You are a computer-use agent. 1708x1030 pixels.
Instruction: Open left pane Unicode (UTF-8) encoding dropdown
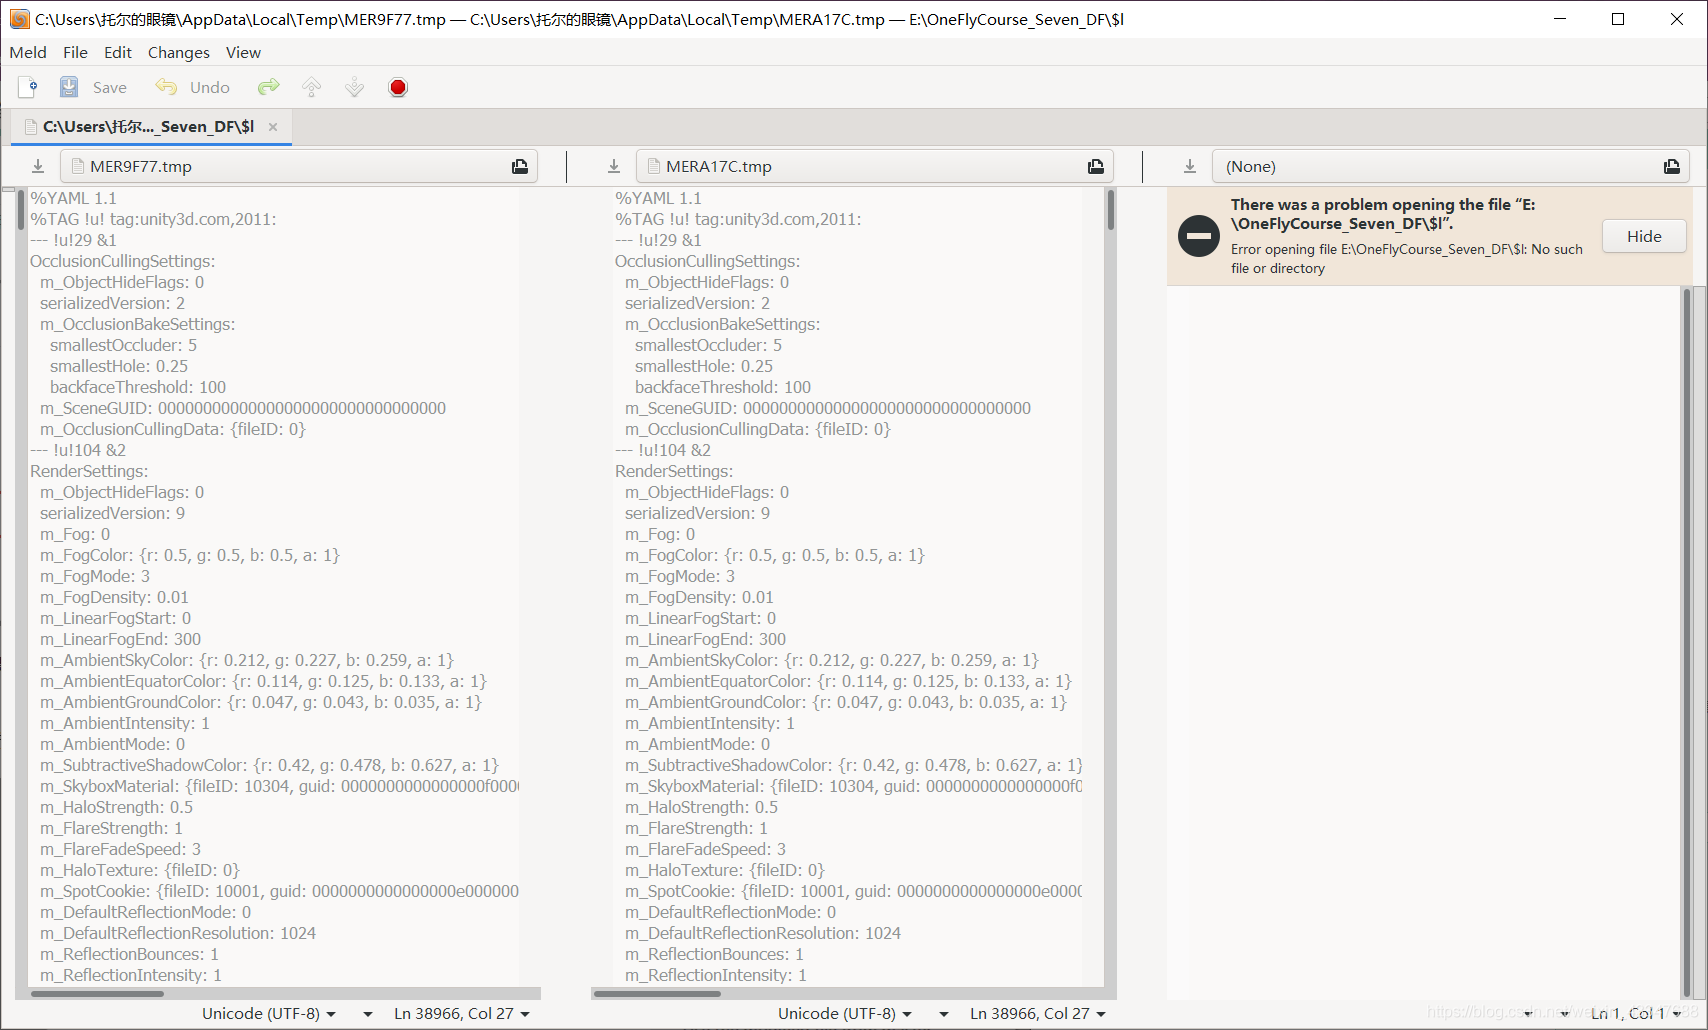point(269,1014)
